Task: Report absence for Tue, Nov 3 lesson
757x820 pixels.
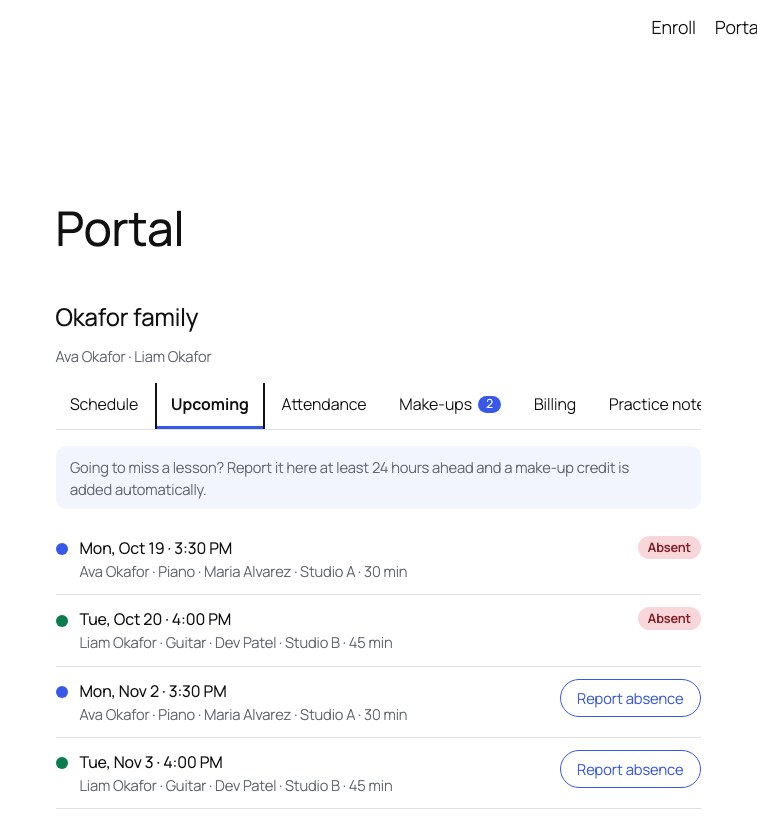Action: pyautogui.click(x=630, y=769)
